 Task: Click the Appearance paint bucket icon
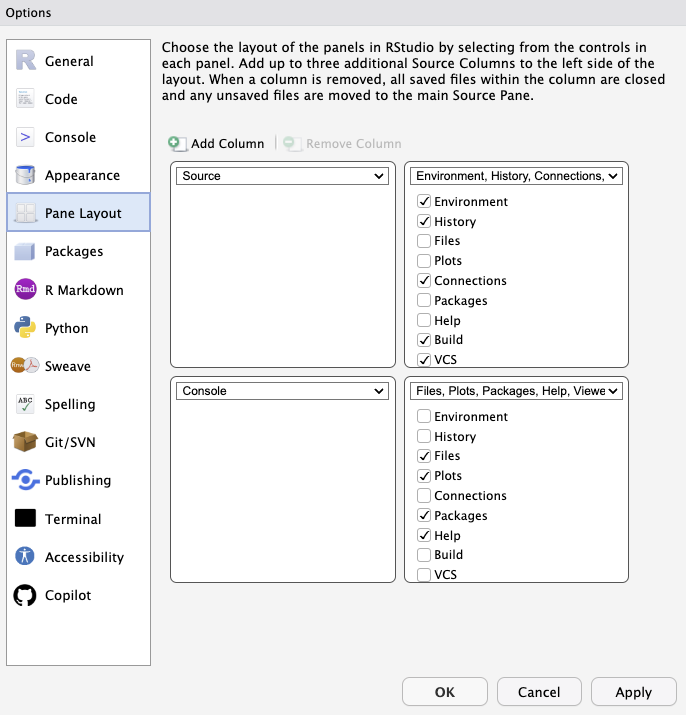coord(25,175)
